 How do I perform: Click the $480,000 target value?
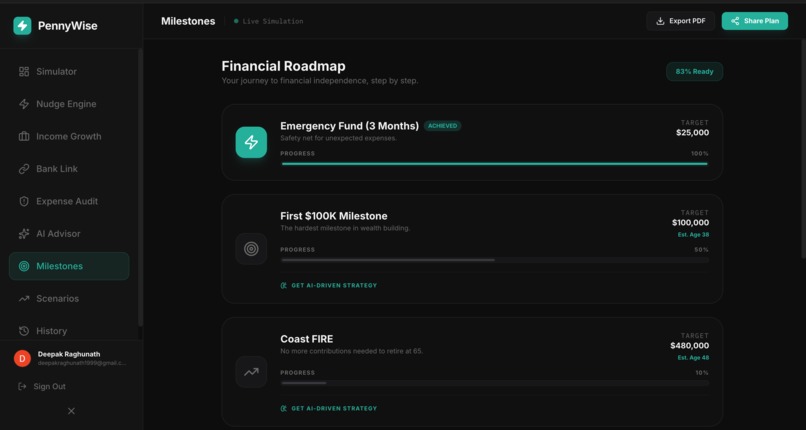click(689, 346)
